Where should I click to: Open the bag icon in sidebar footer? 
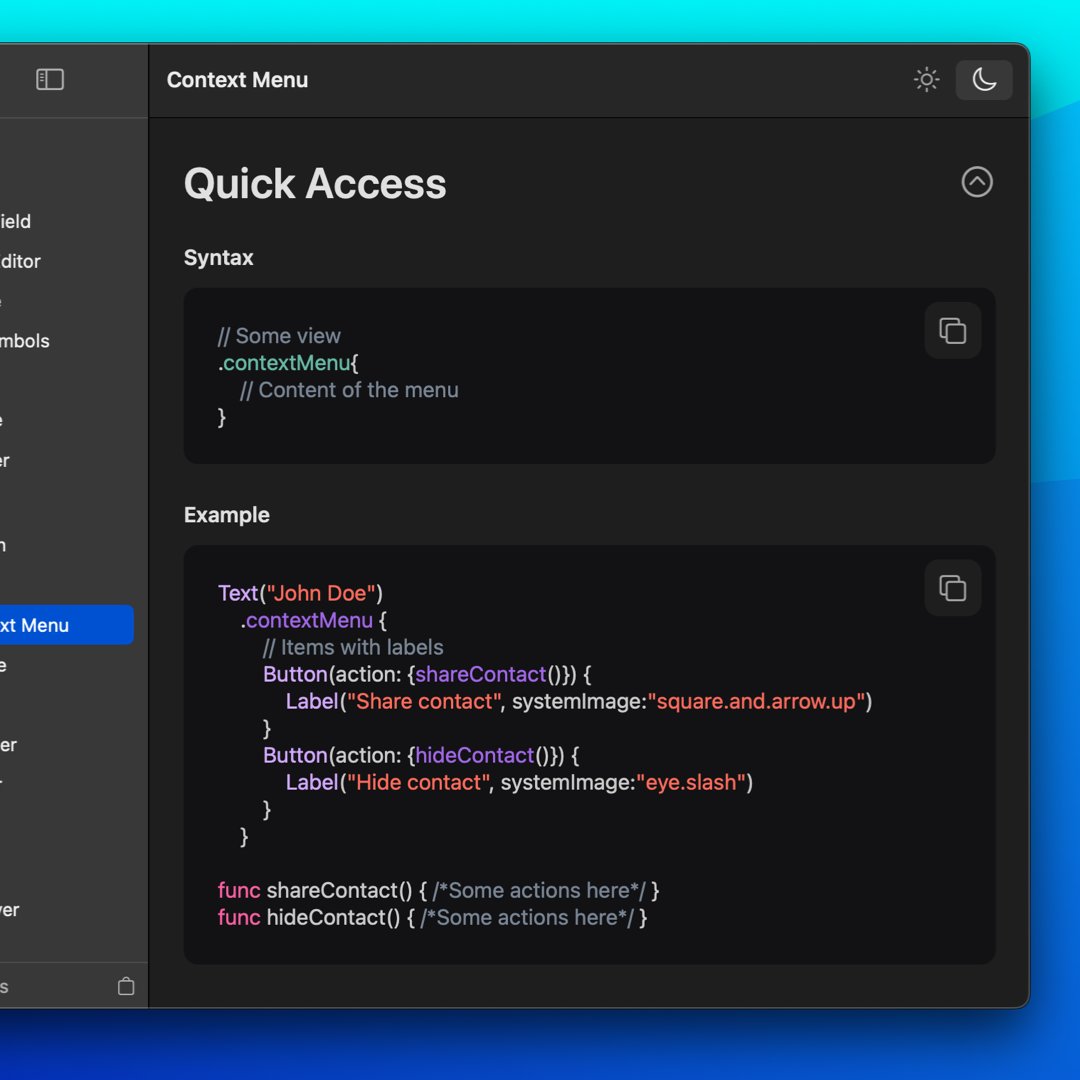[x=126, y=986]
